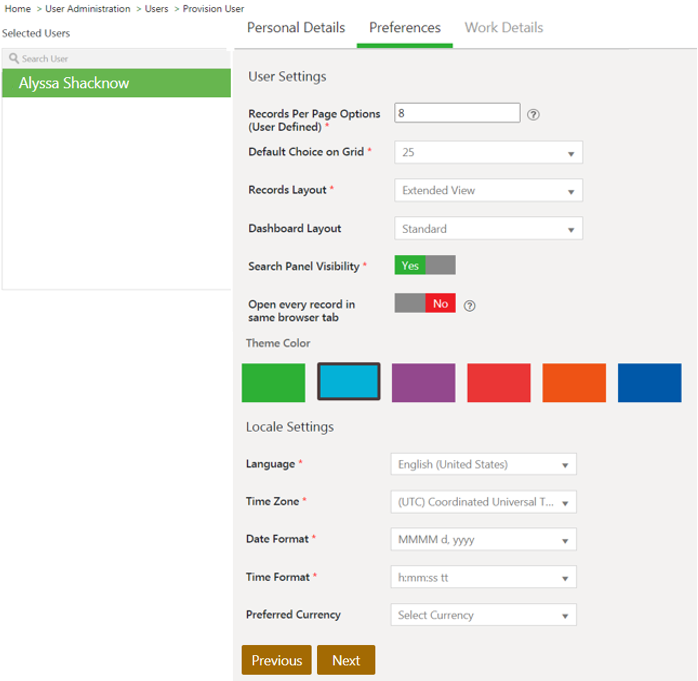Open the Work Details tab

[x=504, y=27]
